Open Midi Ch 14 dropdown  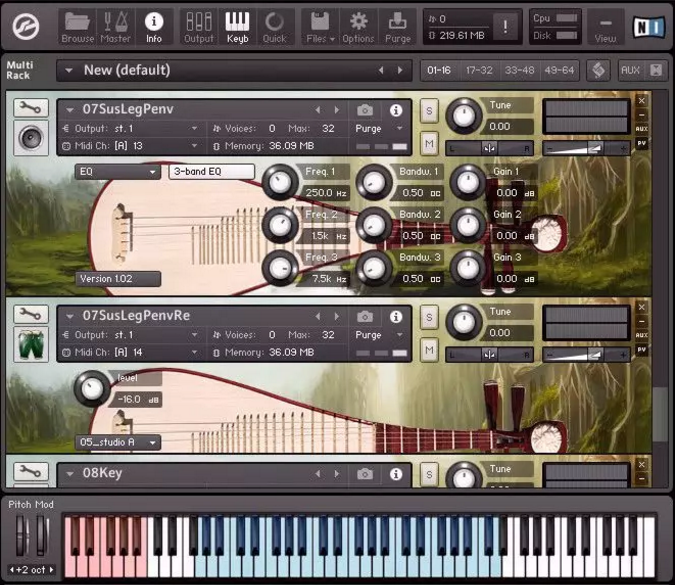coord(195,352)
